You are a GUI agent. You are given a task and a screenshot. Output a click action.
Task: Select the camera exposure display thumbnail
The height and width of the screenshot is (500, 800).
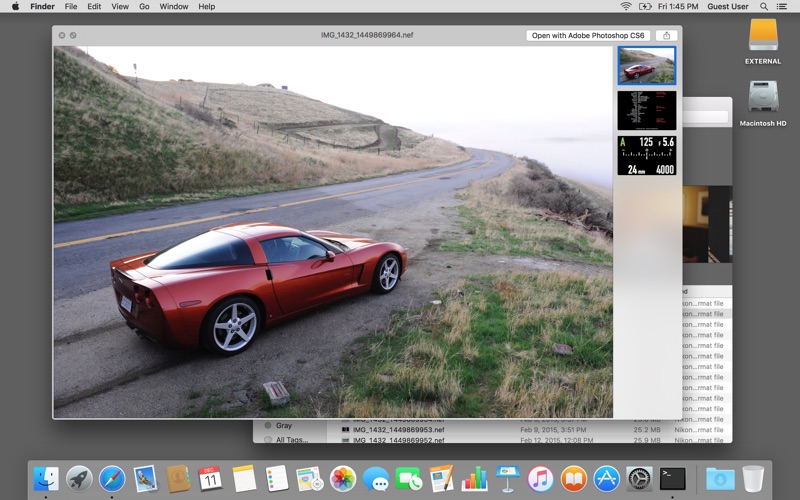coord(646,155)
